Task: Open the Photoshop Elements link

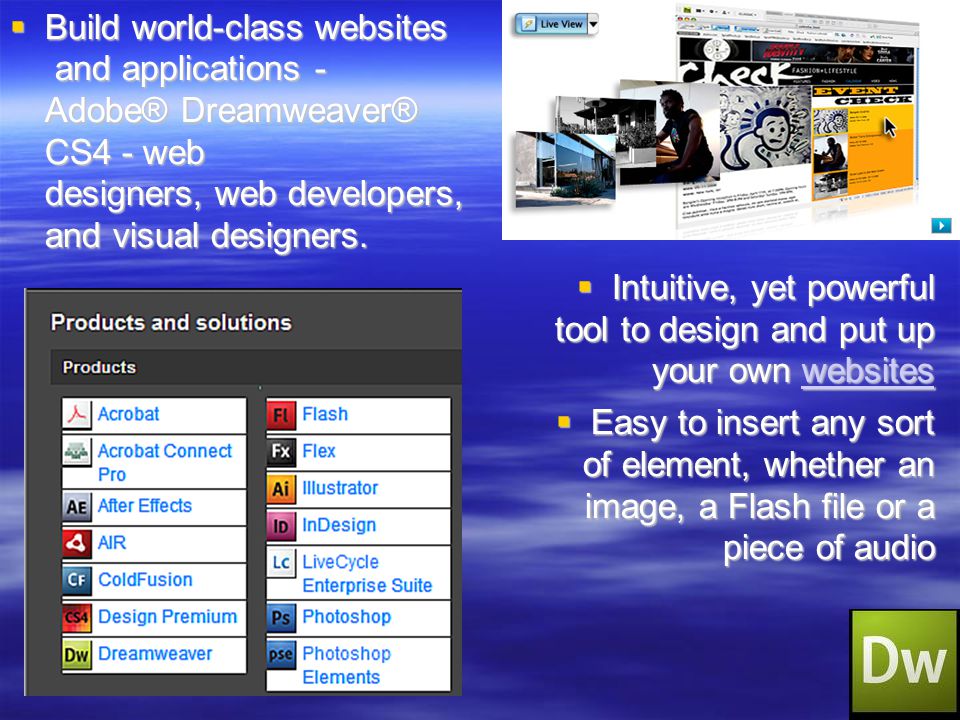Action: [347, 665]
